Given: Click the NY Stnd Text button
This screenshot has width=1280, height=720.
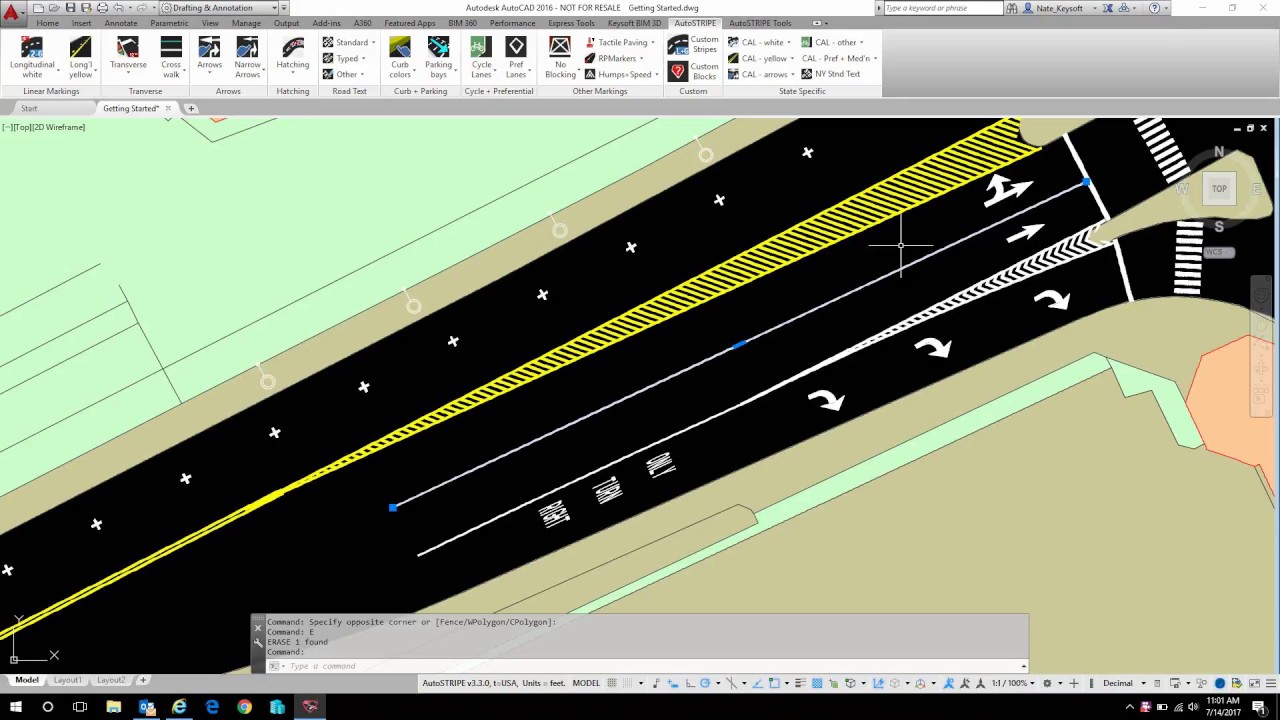Looking at the screenshot, I should [830, 74].
